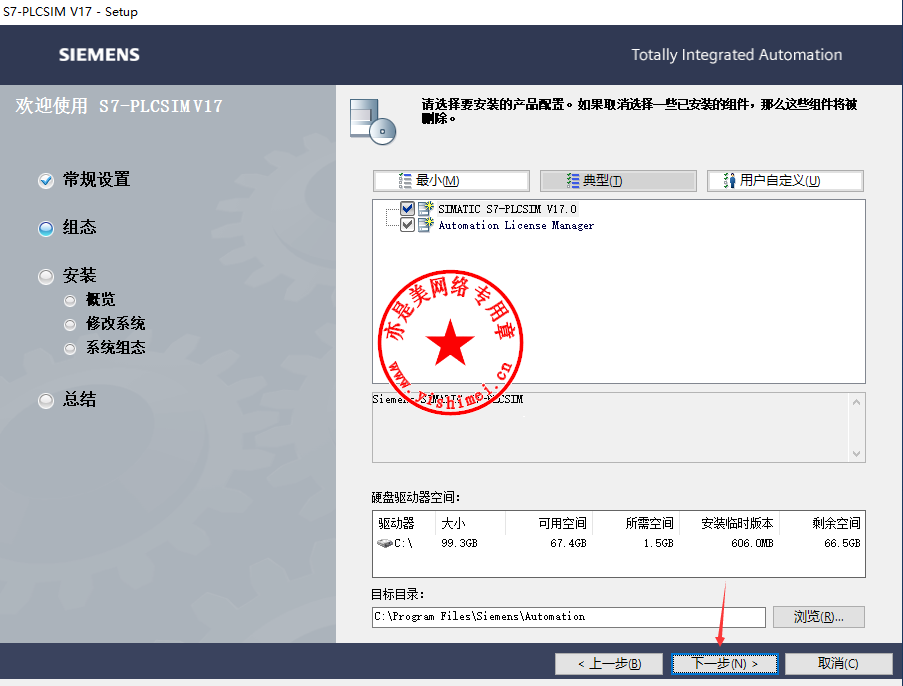Viewport: 903px width, 686px height.
Task: Toggle the Automation License Manager checkbox
Action: click(x=407, y=225)
